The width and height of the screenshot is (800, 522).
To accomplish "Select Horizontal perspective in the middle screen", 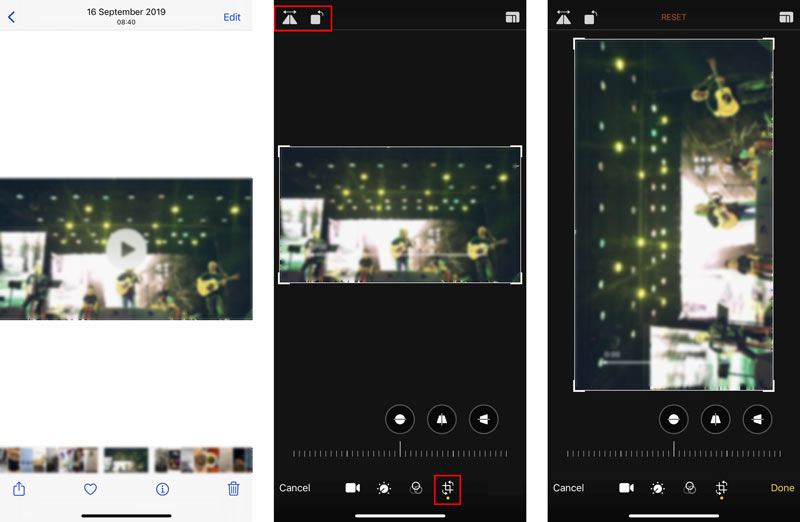I will coord(484,419).
